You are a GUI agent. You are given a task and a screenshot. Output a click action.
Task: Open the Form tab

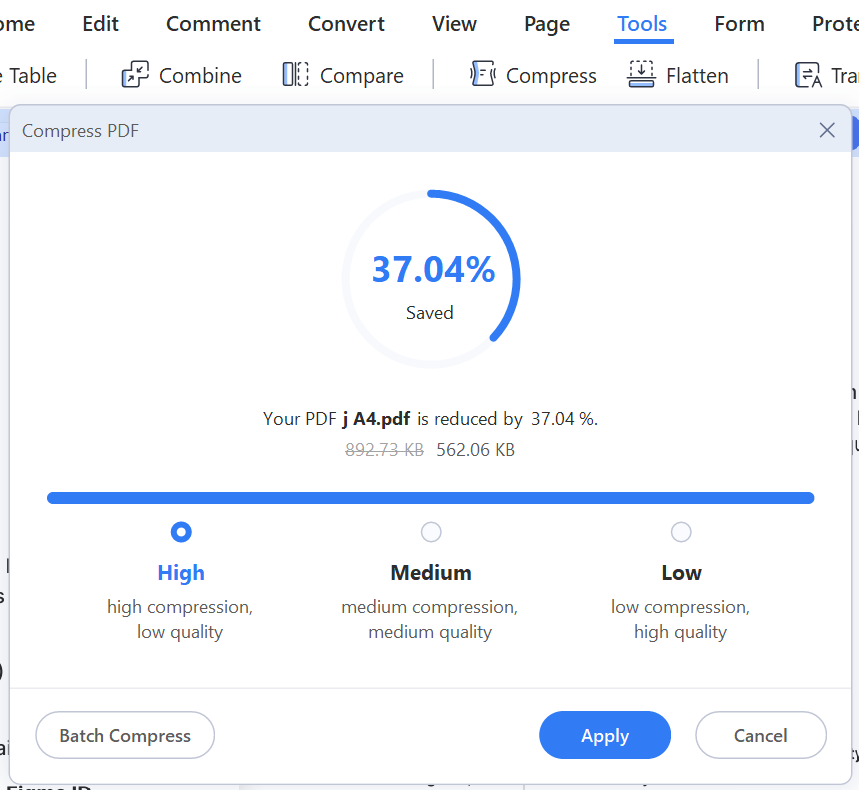[x=739, y=24]
